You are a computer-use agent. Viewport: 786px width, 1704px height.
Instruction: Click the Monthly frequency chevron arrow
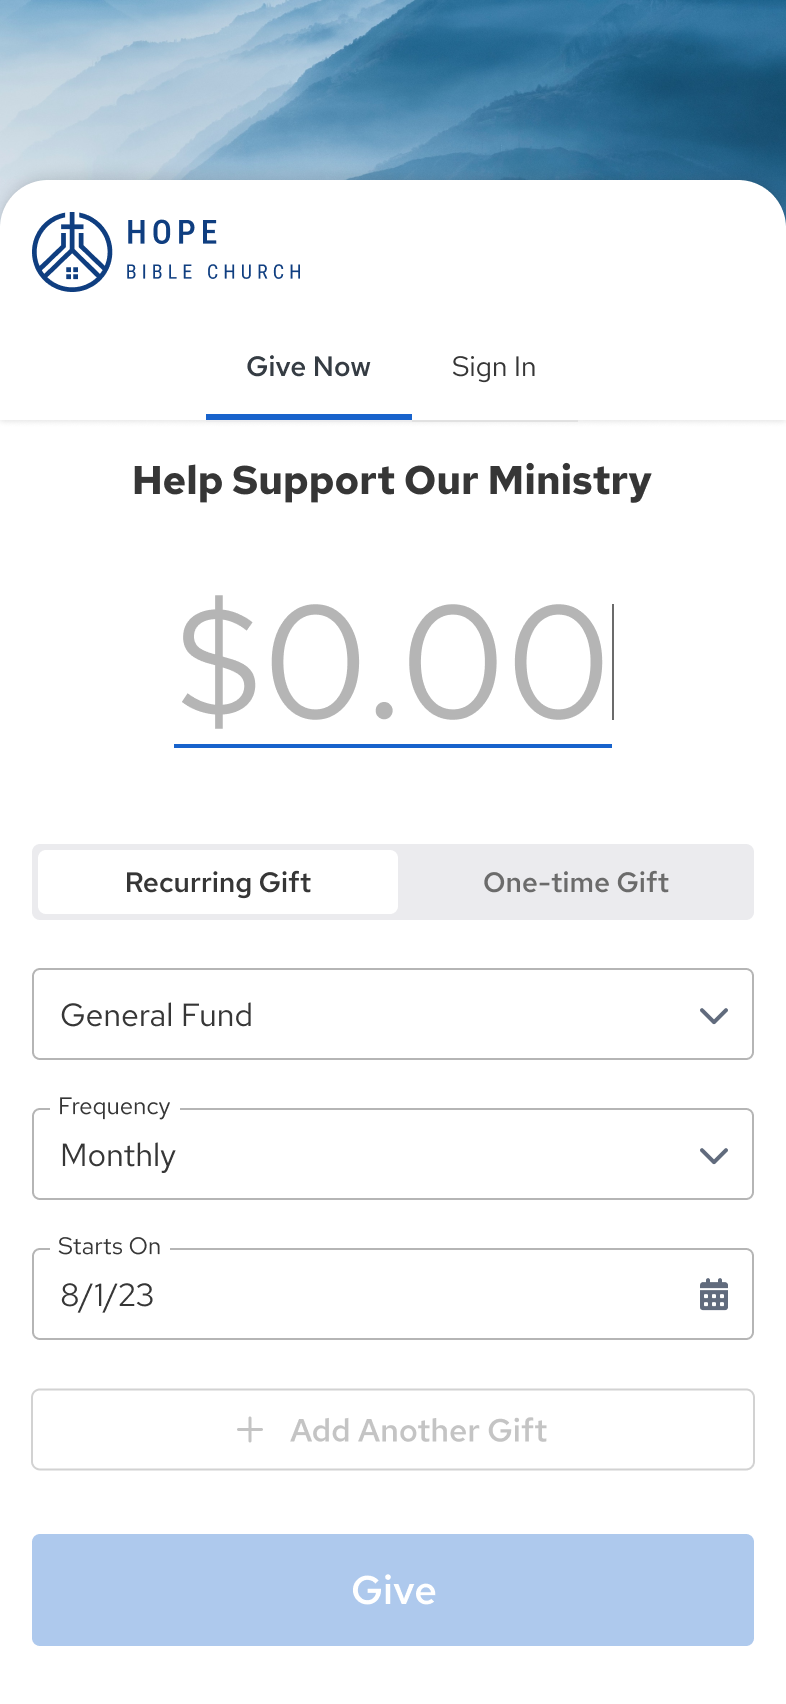[713, 1155]
